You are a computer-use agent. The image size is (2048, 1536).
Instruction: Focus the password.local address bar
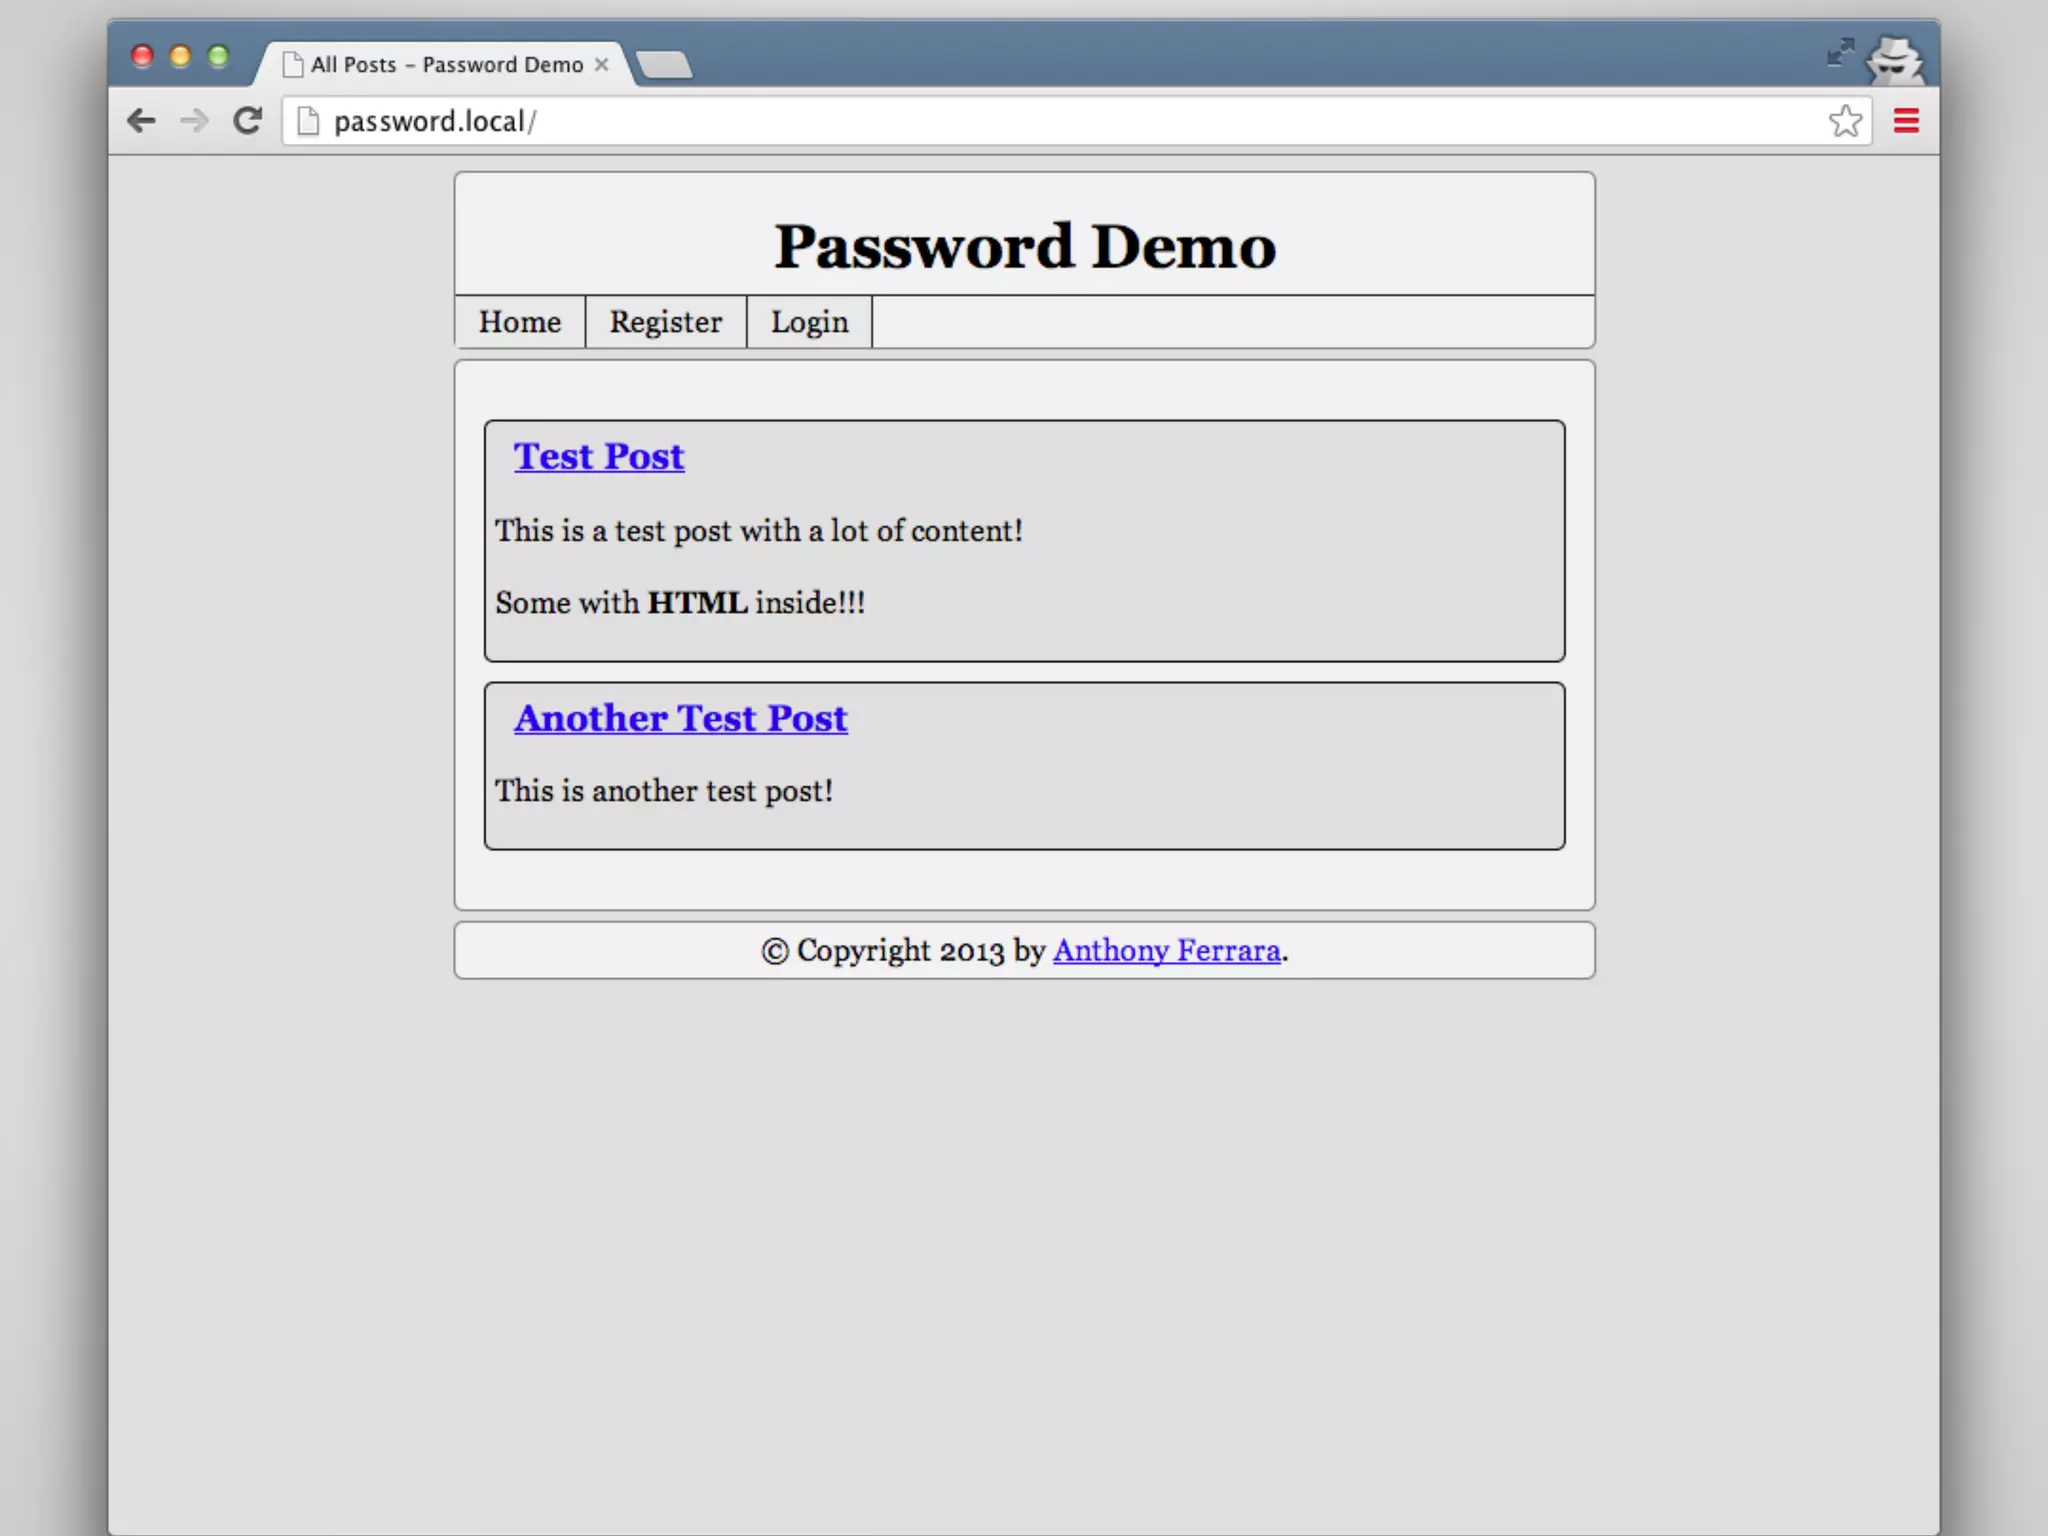click(1000, 121)
